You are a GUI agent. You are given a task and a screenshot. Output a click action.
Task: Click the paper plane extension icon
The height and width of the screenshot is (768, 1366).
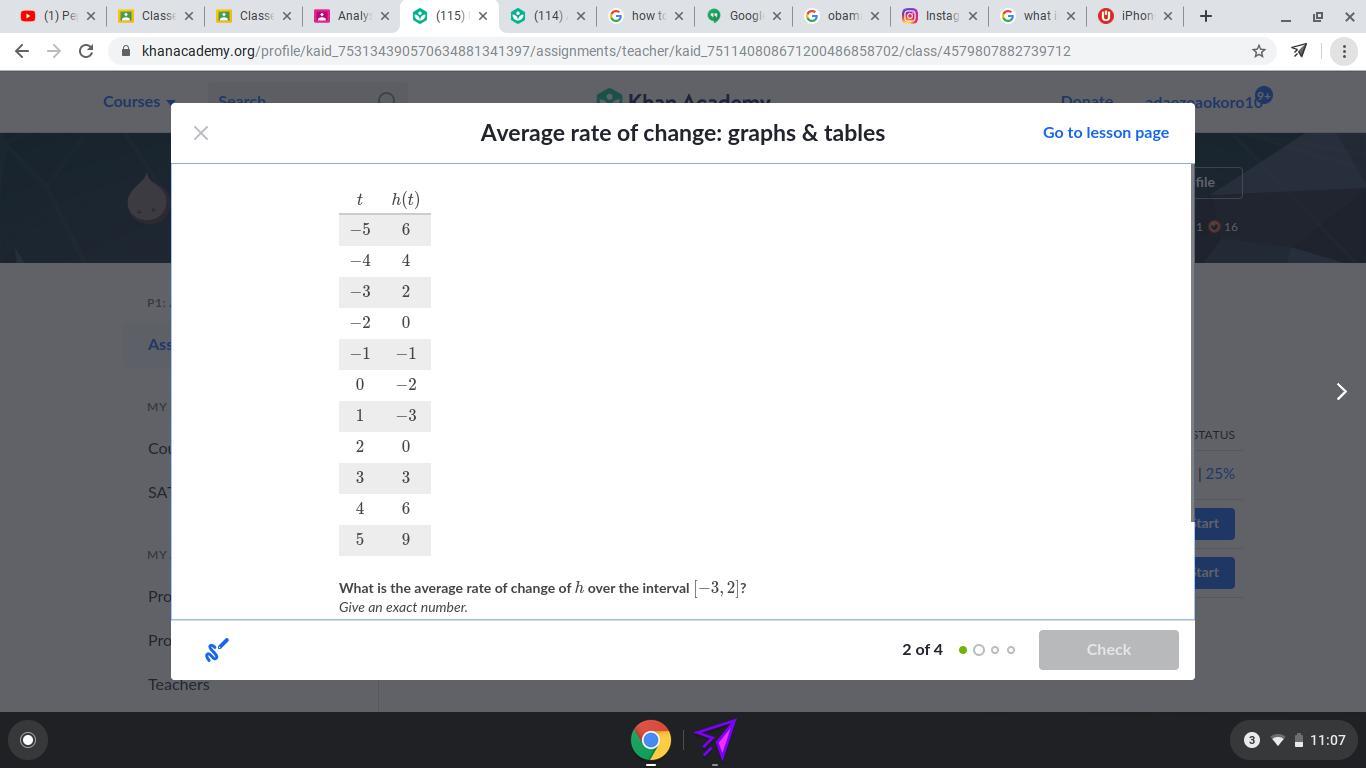tap(1299, 51)
